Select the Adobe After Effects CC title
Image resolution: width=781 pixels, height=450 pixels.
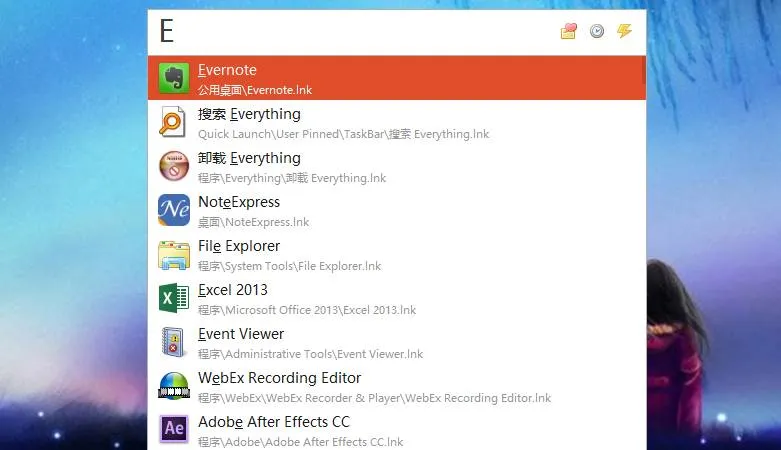click(x=274, y=422)
